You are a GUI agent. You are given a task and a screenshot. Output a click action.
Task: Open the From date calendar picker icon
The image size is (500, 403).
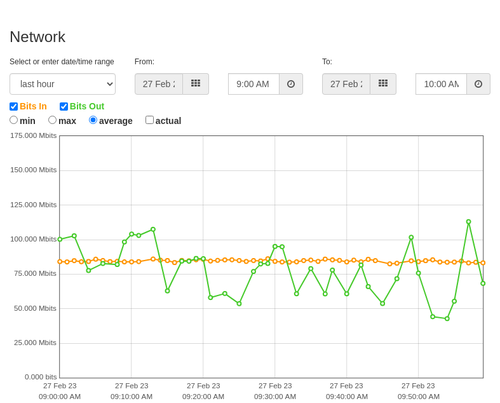196,84
